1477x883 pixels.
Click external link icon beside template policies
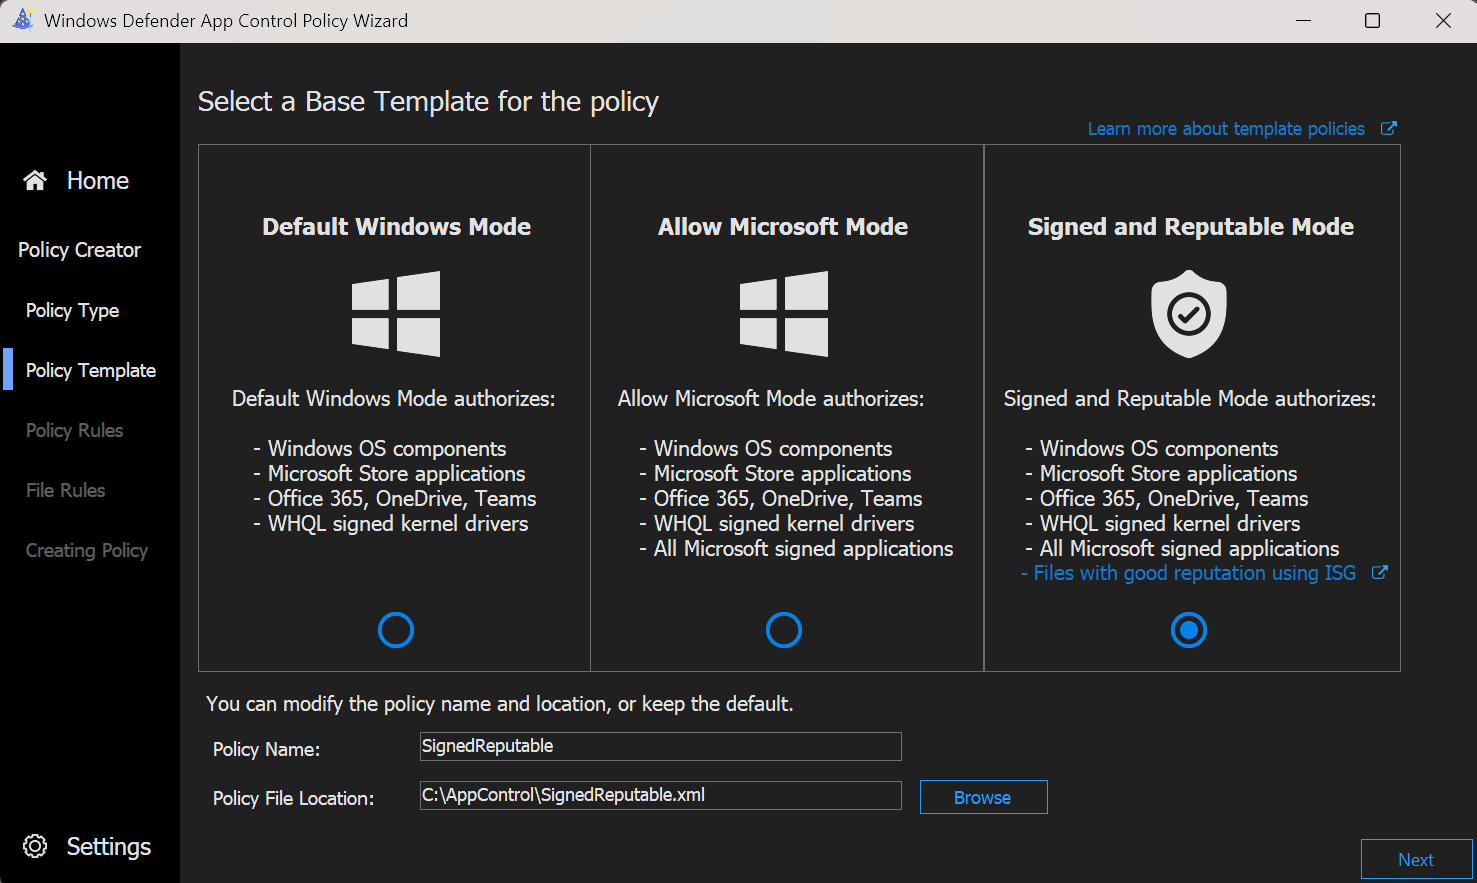click(1388, 128)
